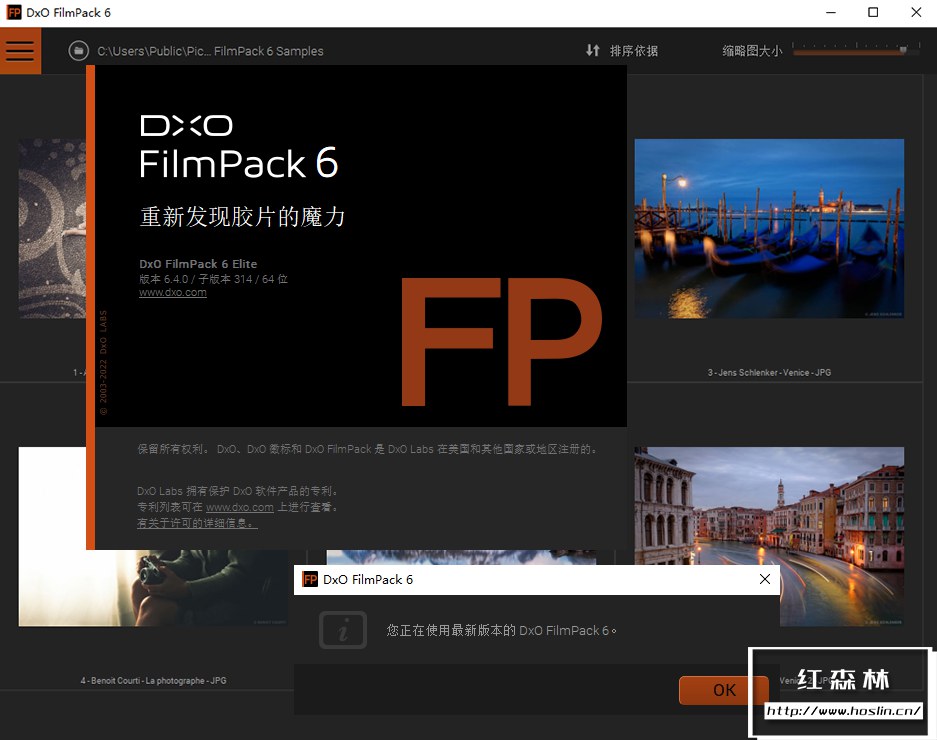
Task: Click the info icon in update dialog
Action: point(343,630)
